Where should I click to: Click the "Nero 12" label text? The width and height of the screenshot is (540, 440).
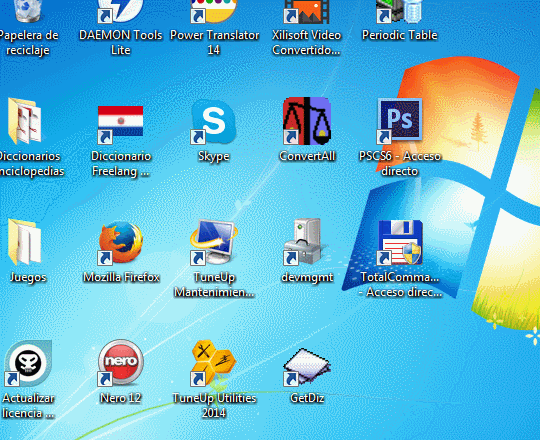tap(121, 398)
